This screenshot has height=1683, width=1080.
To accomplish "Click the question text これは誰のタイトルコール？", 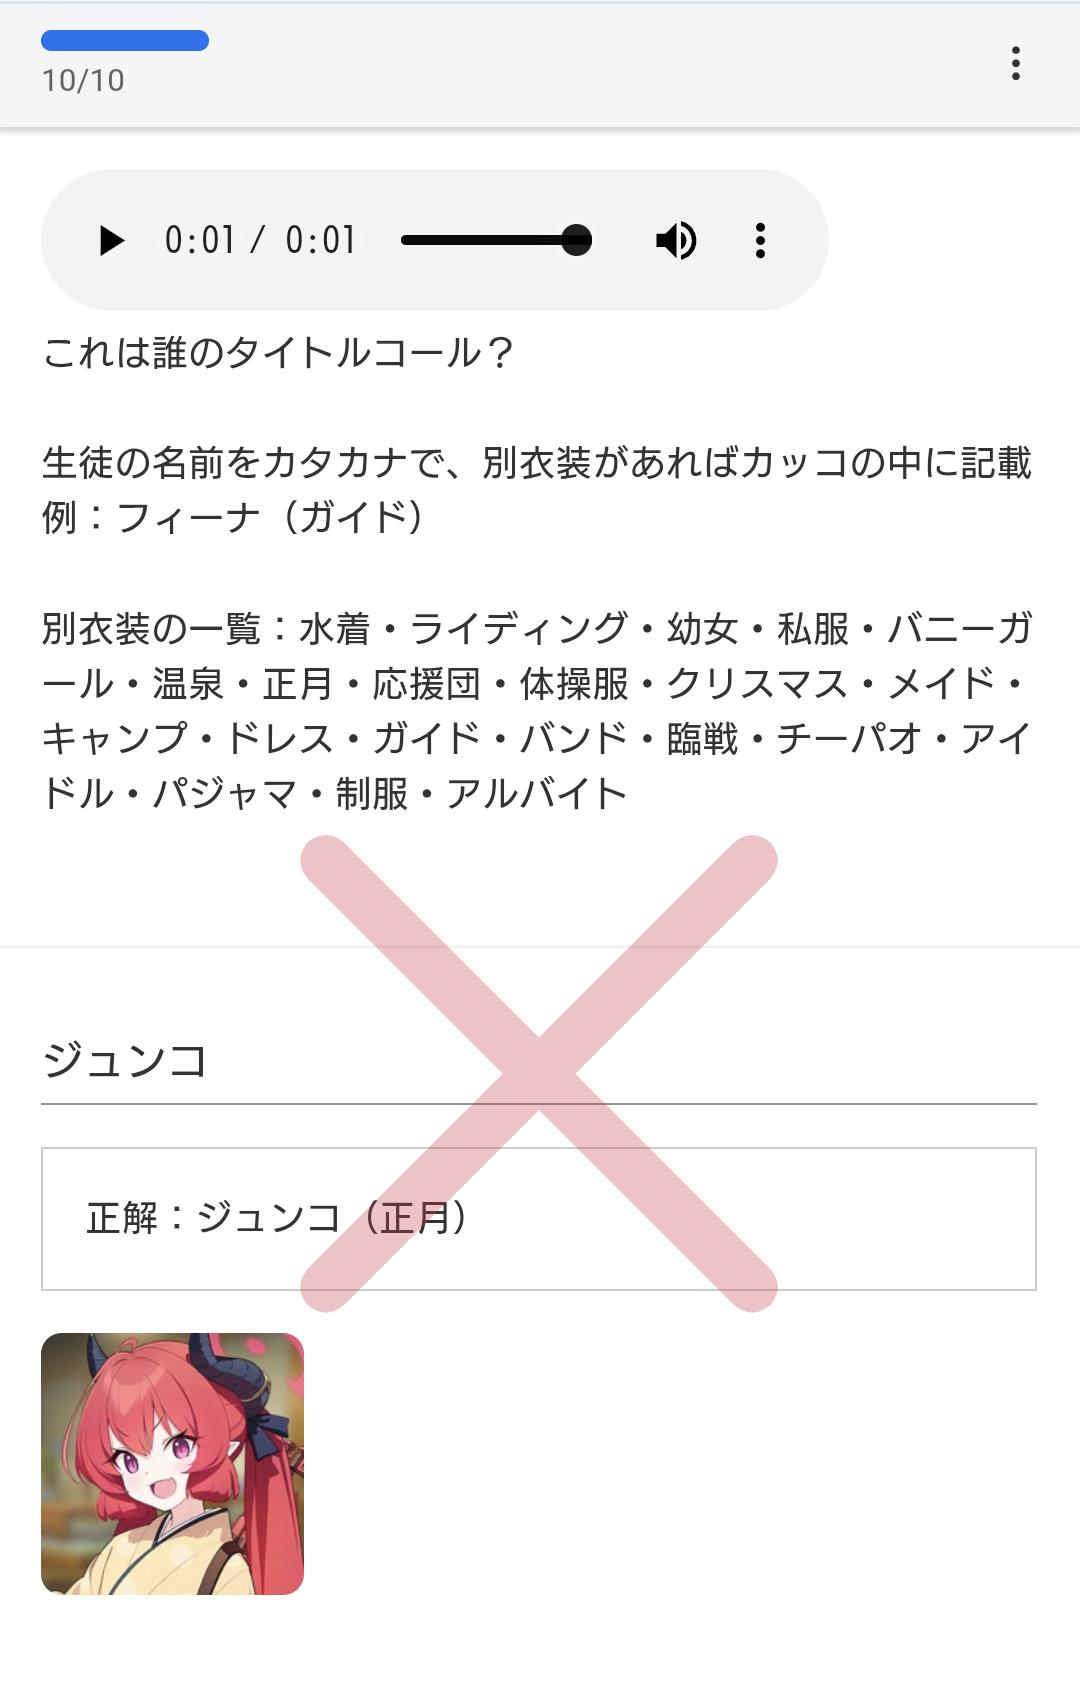I will coord(278,353).
